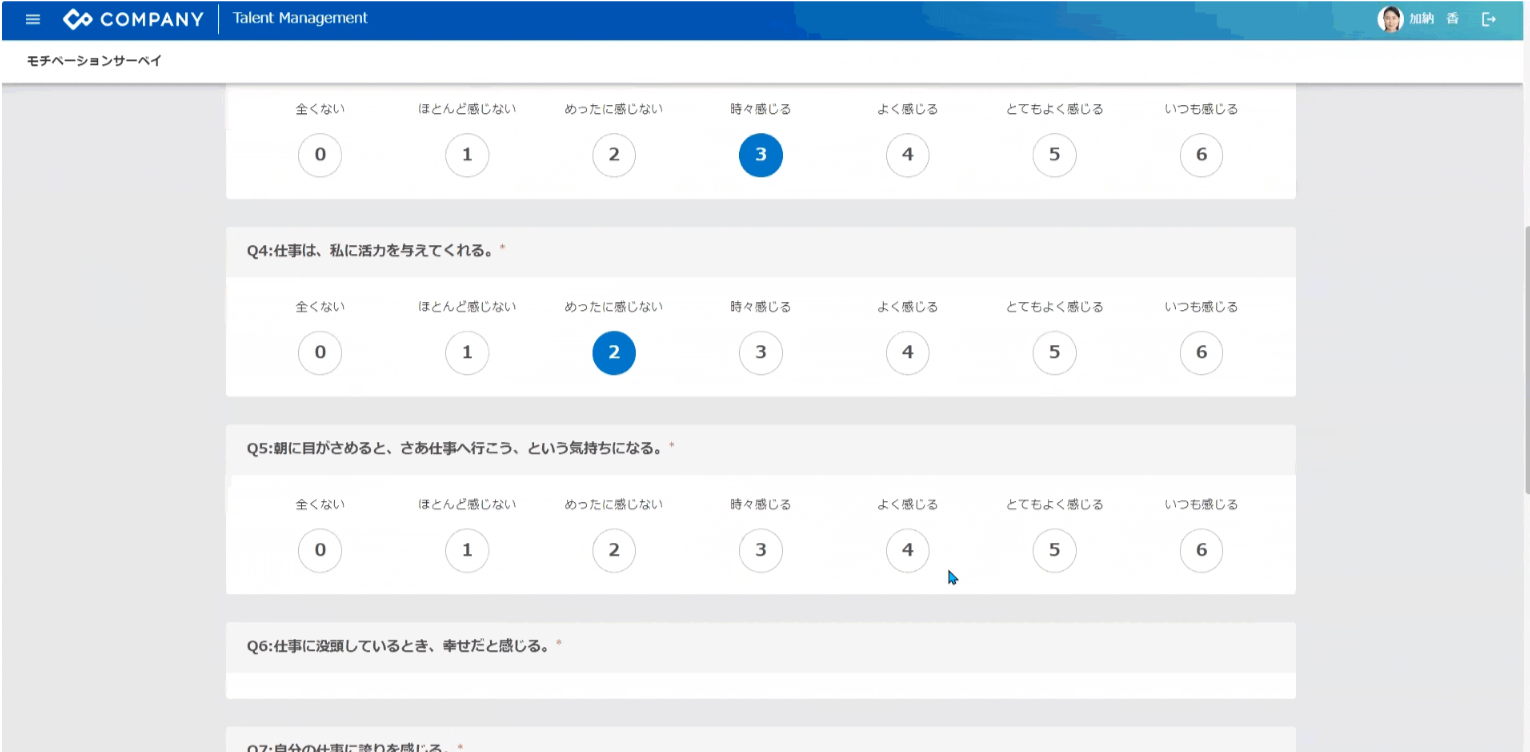Select rating 5 for question Q4

click(1054, 352)
